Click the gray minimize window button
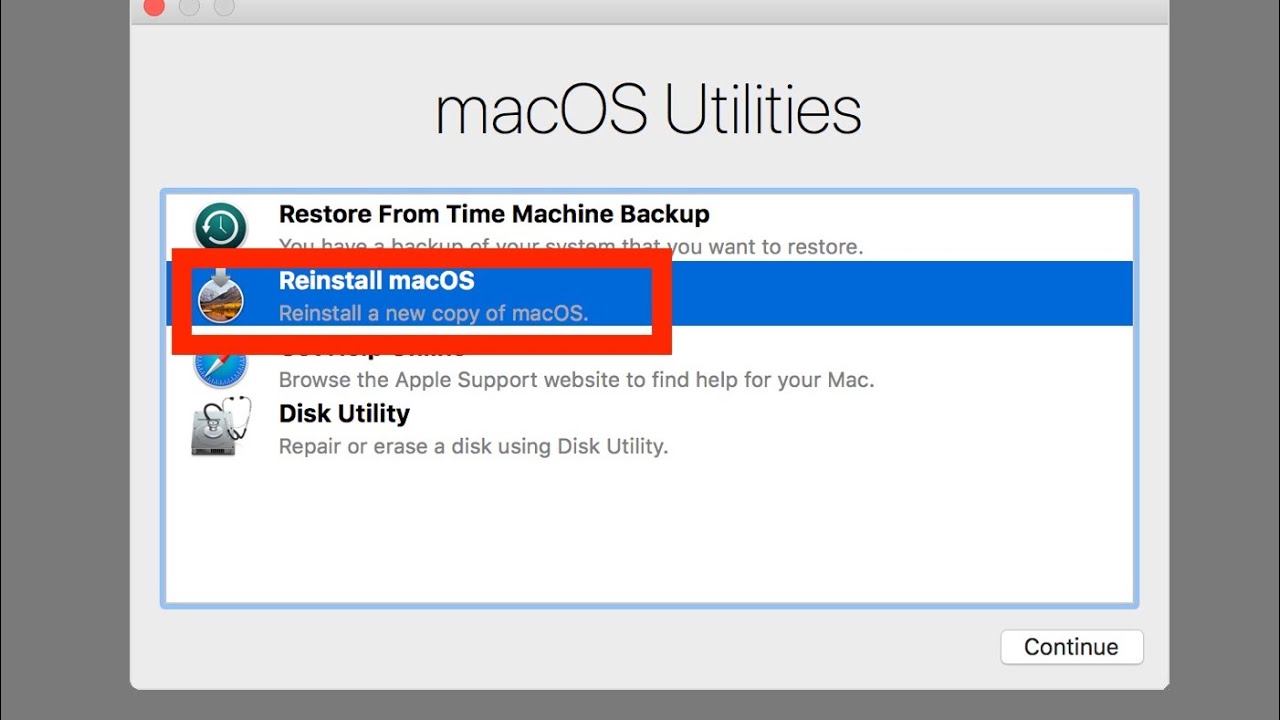 [x=189, y=7]
